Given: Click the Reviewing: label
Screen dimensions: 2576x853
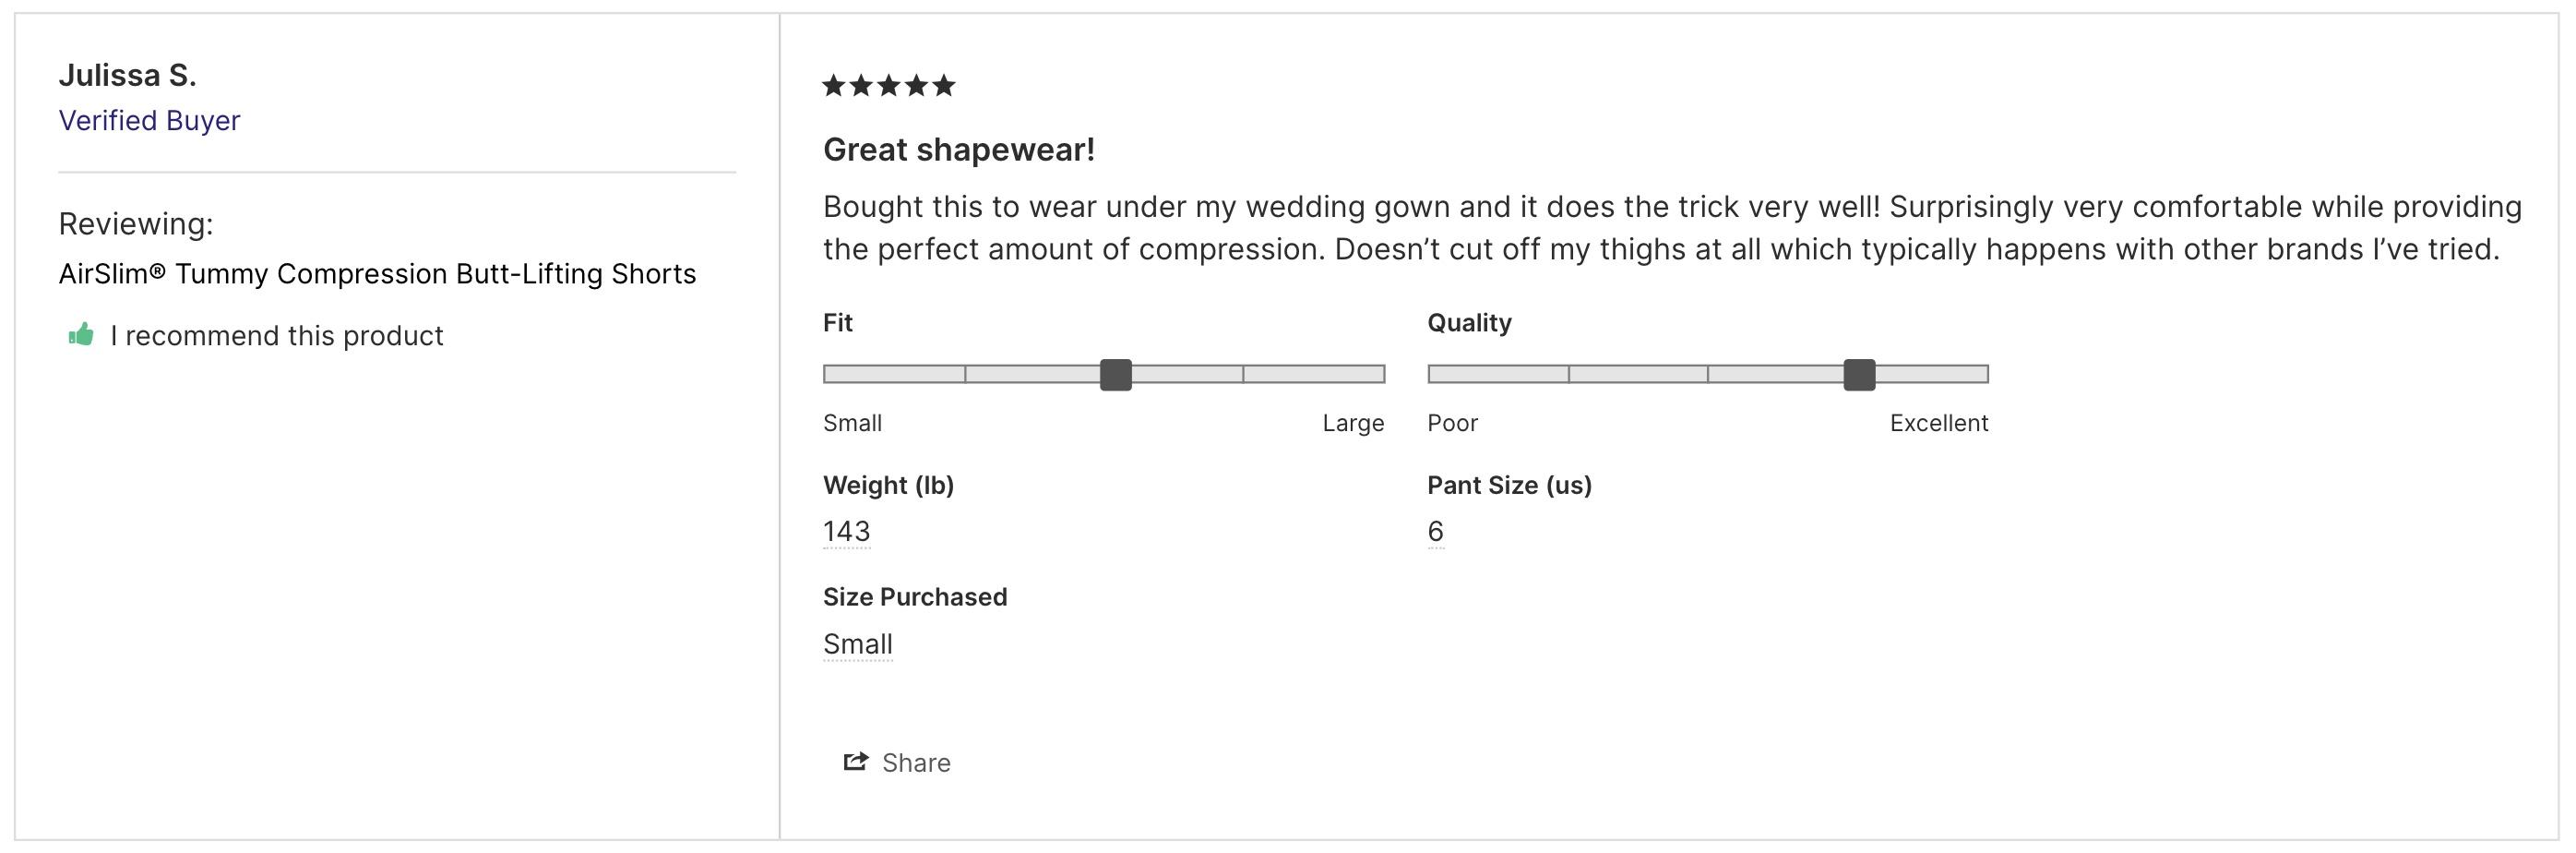Looking at the screenshot, I should [x=135, y=224].
